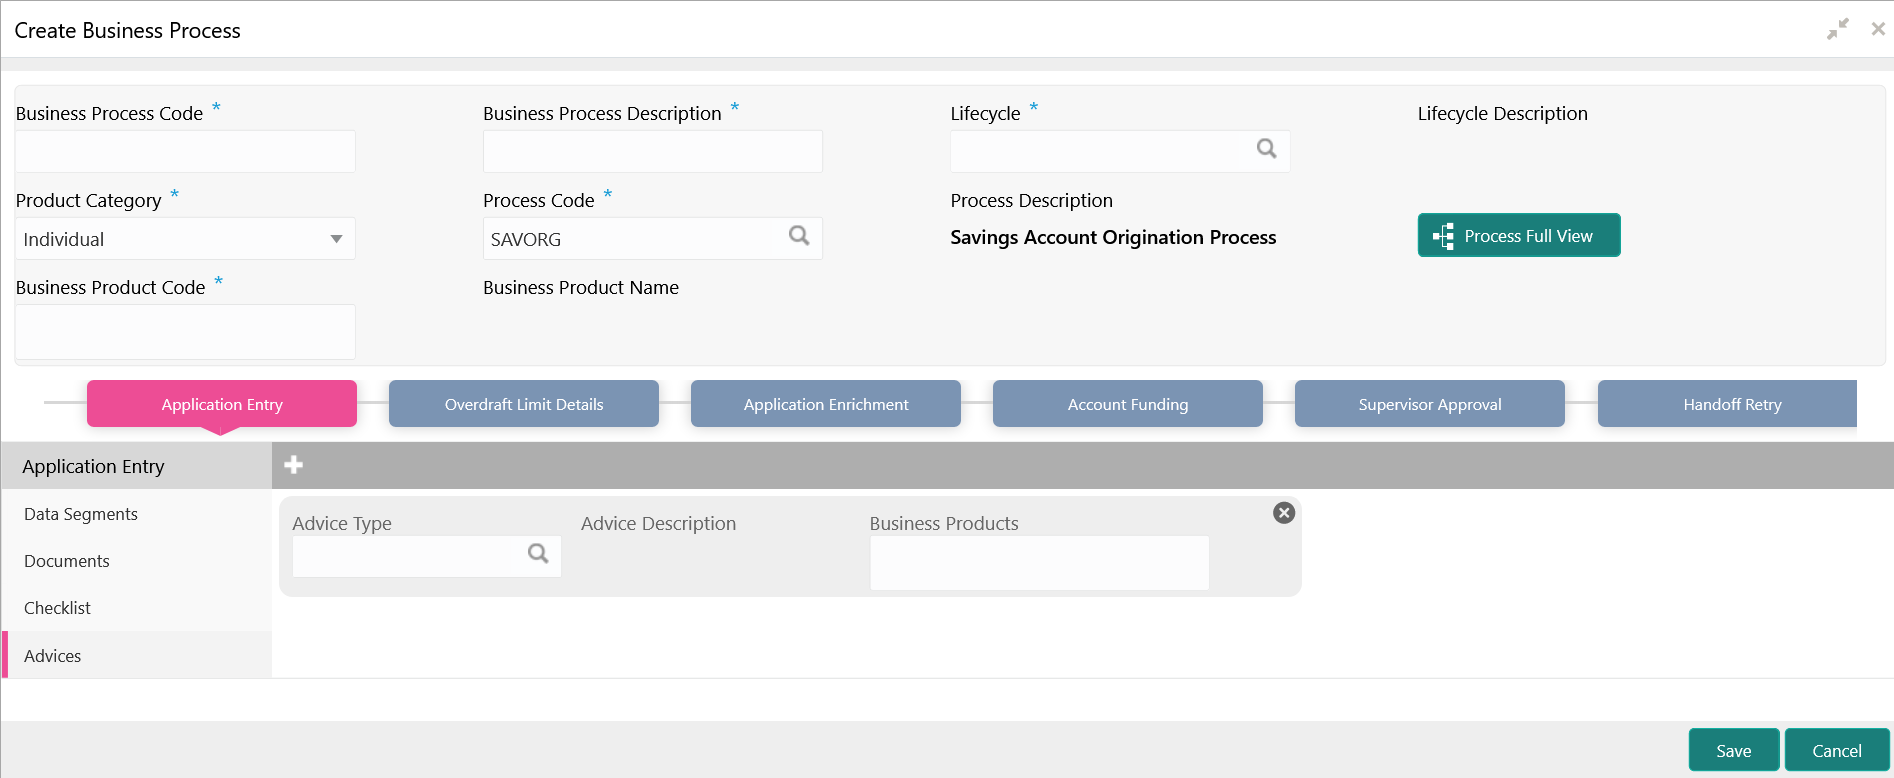The width and height of the screenshot is (1894, 778).
Task: Click the Lifecycle search magnifier icon
Action: [x=1266, y=149]
